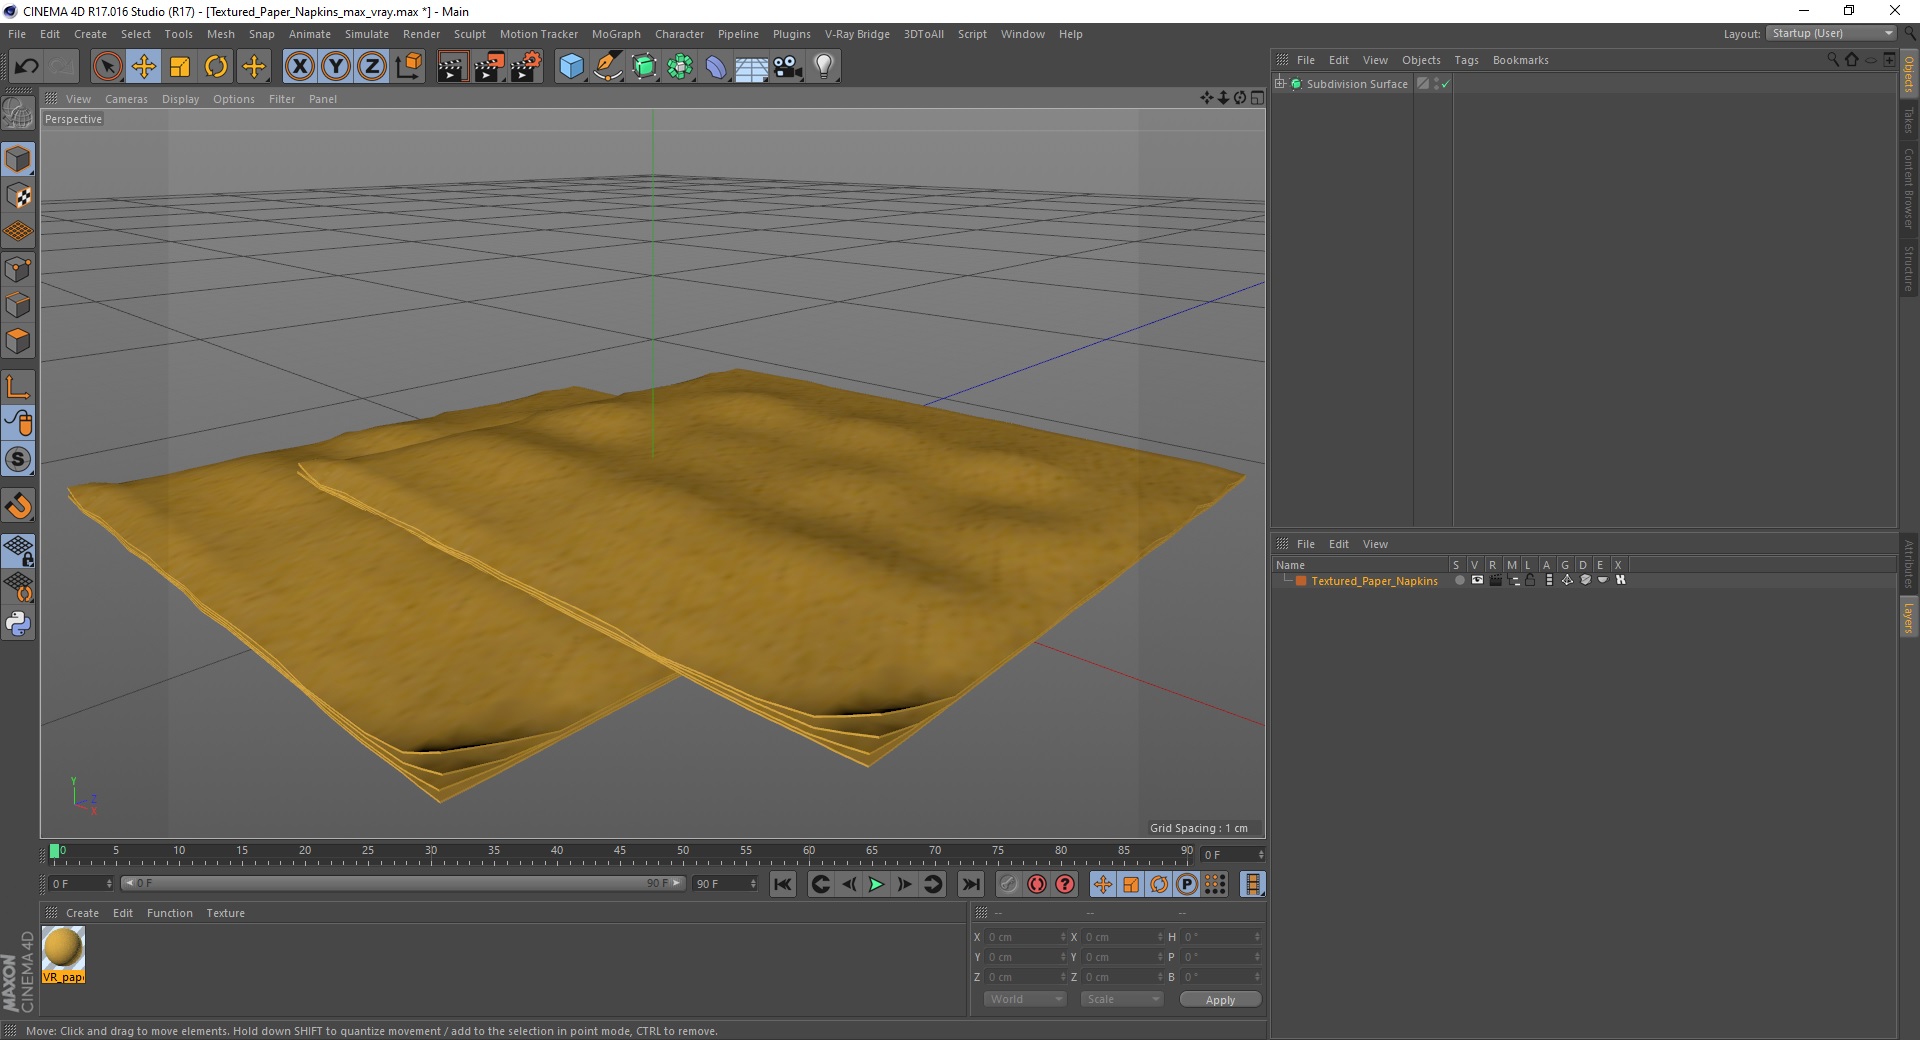Open Edit Render Settings gear clapperboard
Viewport: 1920px width, 1040px height.
(x=526, y=67)
